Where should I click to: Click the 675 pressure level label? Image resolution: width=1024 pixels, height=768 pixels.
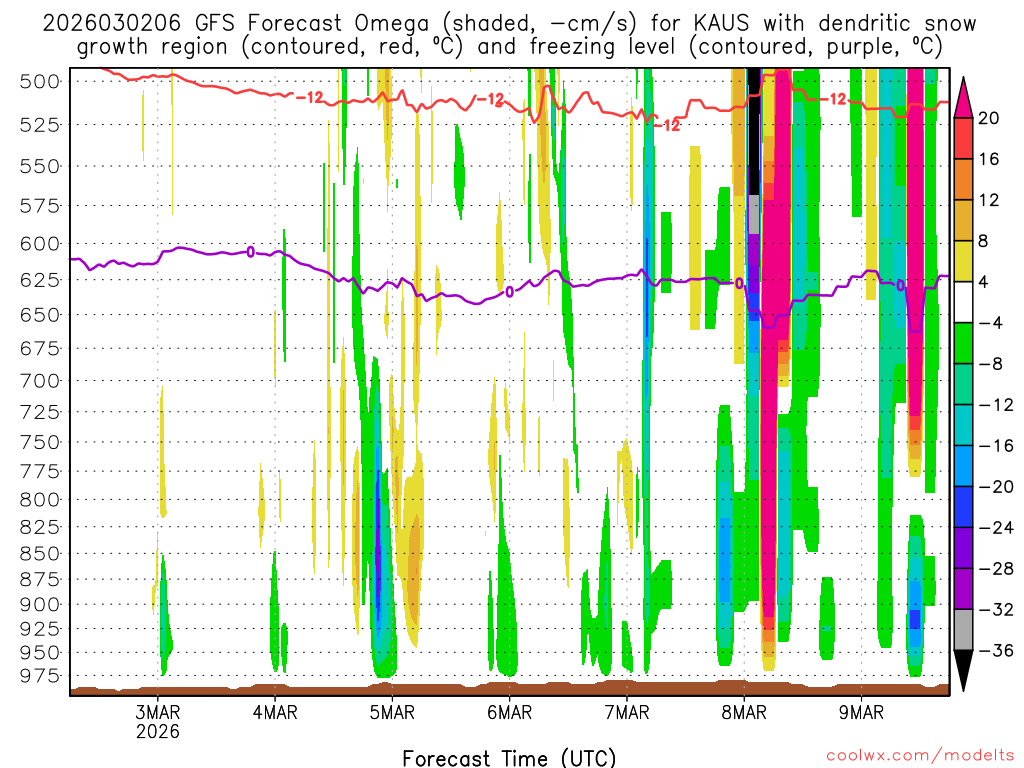[39, 348]
